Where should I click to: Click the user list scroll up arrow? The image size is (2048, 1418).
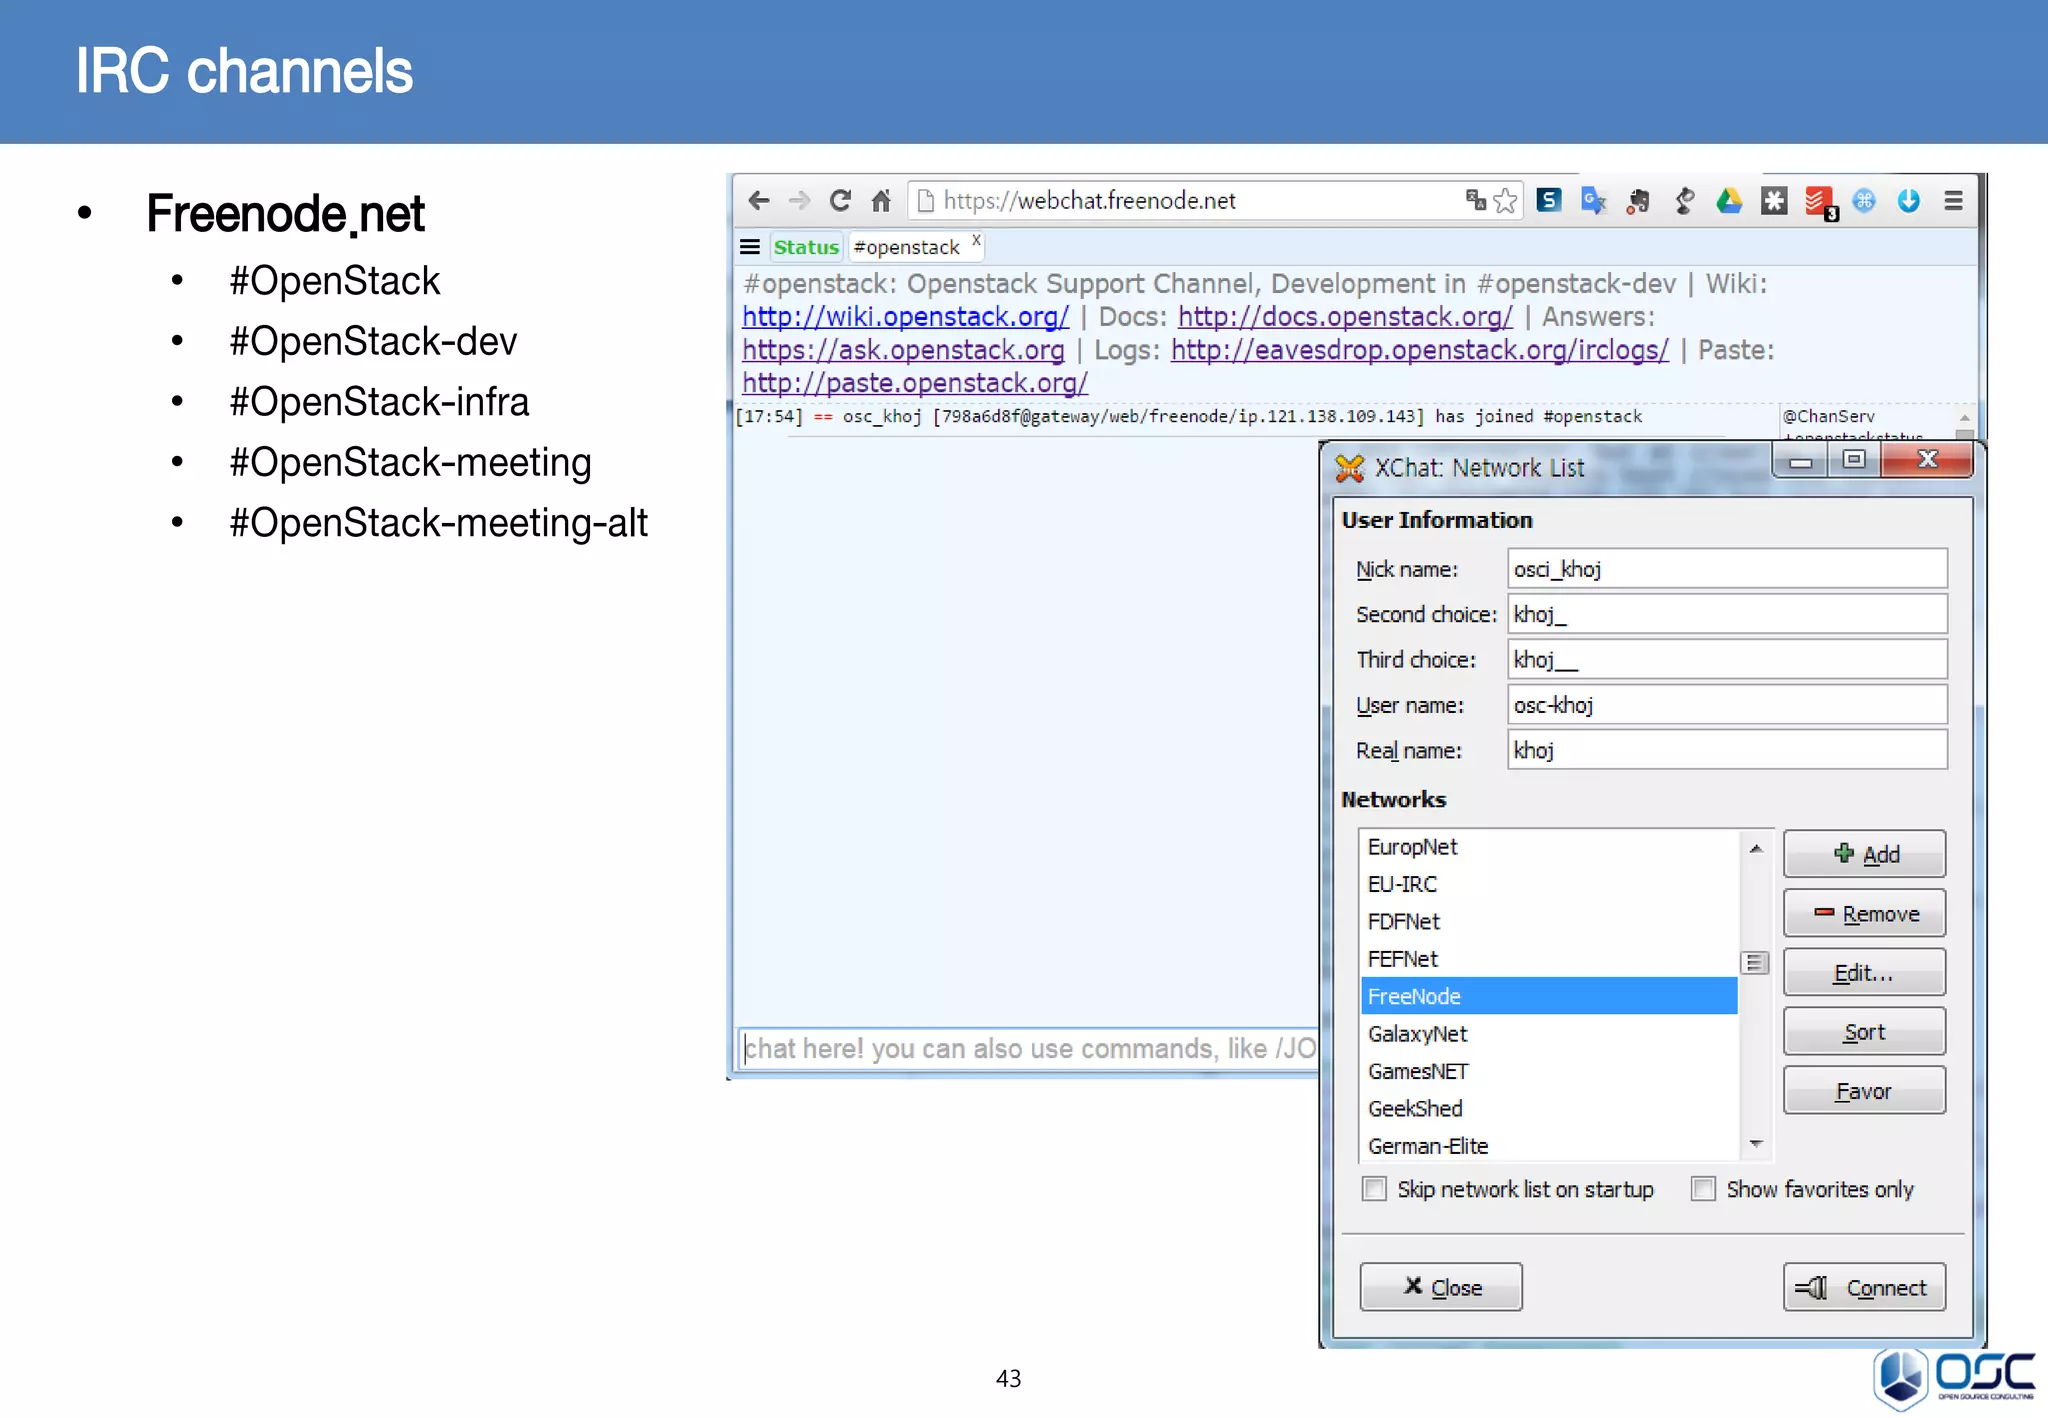(x=1964, y=417)
